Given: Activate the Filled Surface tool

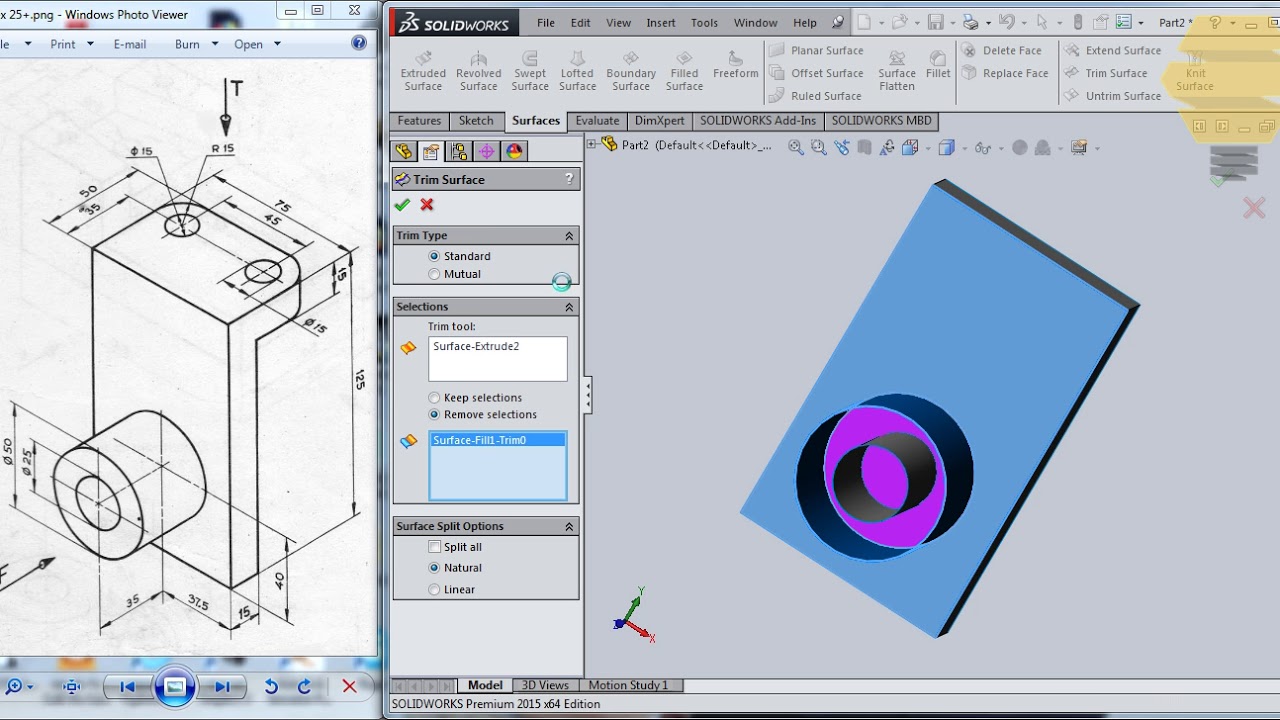Looking at the screenshot, I should 684,71.
